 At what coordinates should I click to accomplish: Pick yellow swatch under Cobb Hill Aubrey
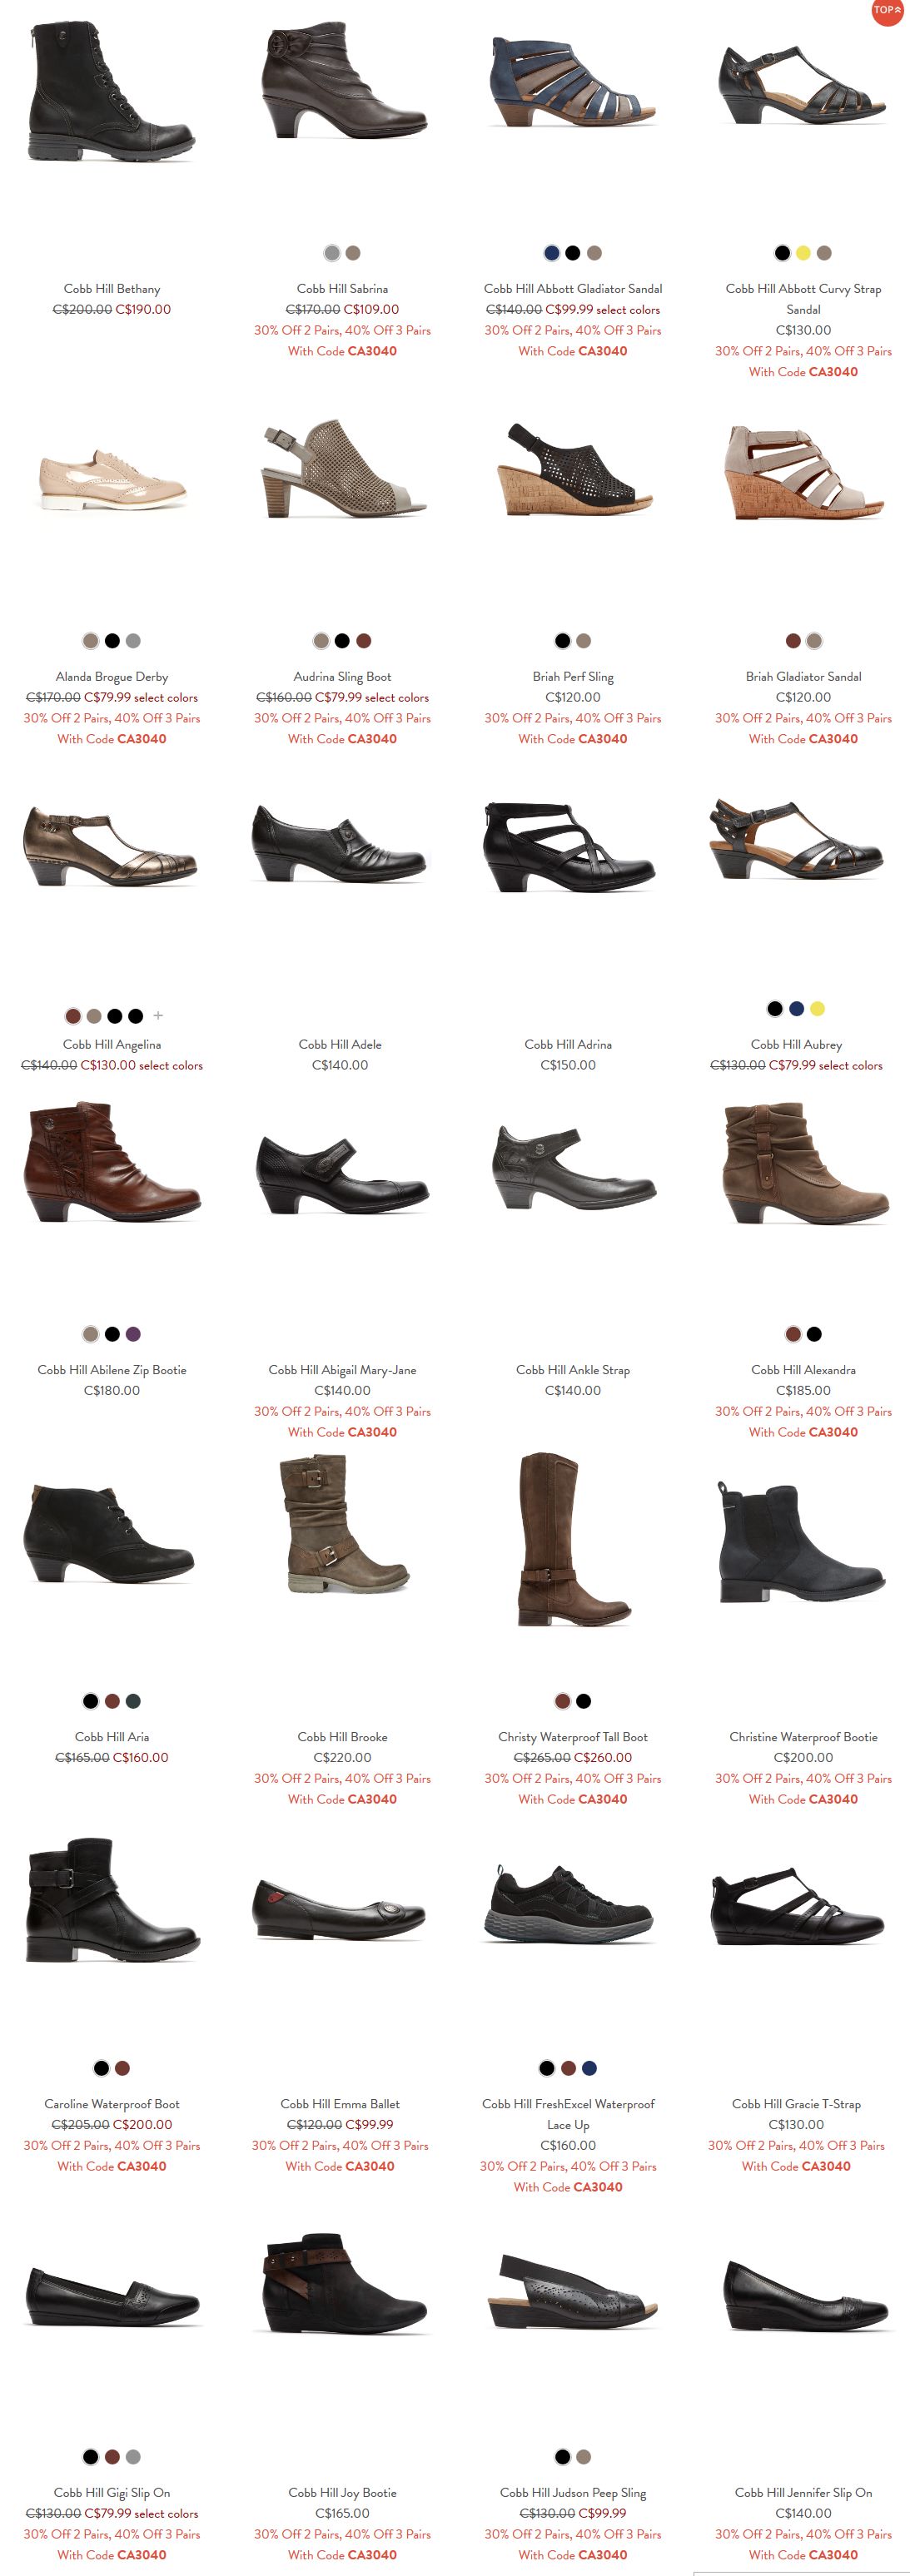pos(818,1008)
